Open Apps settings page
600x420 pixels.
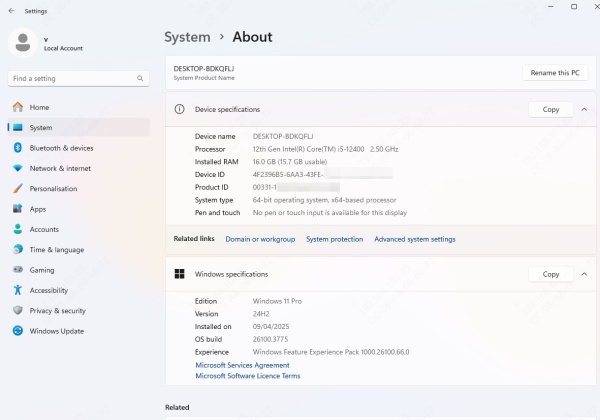[x=78, y=209]
